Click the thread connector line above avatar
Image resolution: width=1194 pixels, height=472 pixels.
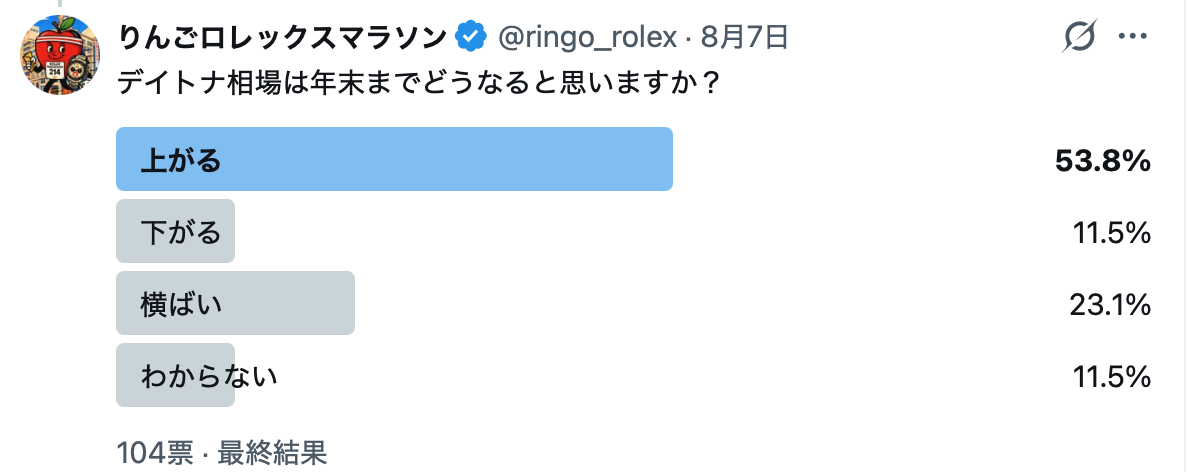tap(60, 3)
